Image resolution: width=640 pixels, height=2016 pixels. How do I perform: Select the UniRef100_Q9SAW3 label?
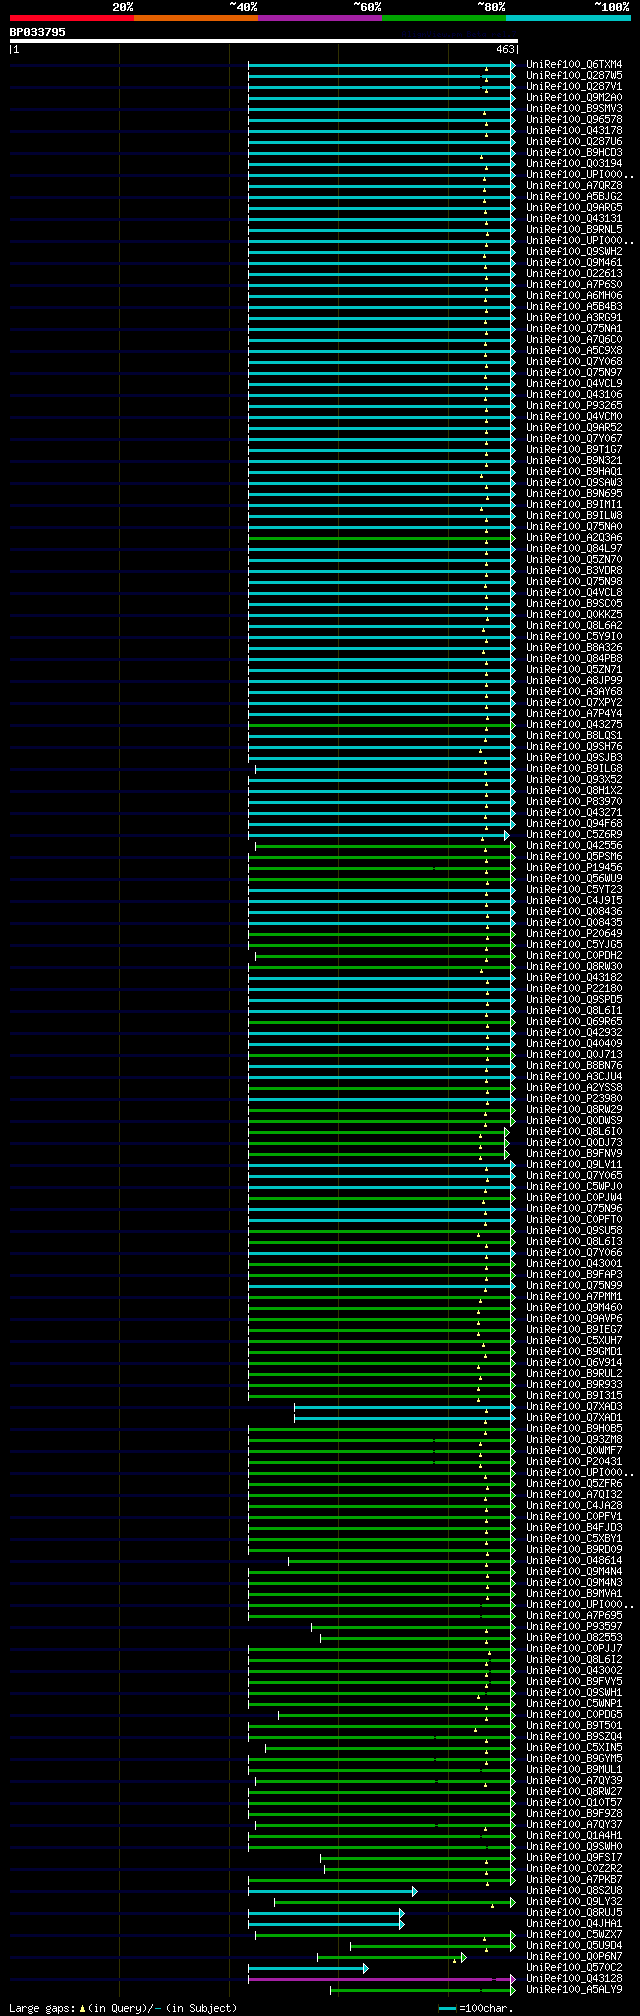[574, 482]
